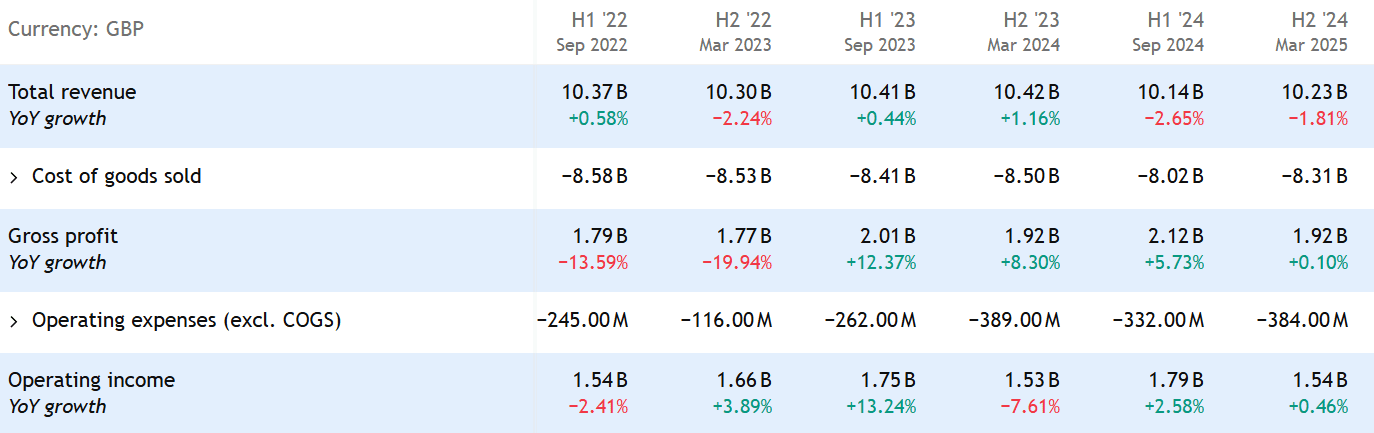Click the Gross profit row label

[63, 236]
